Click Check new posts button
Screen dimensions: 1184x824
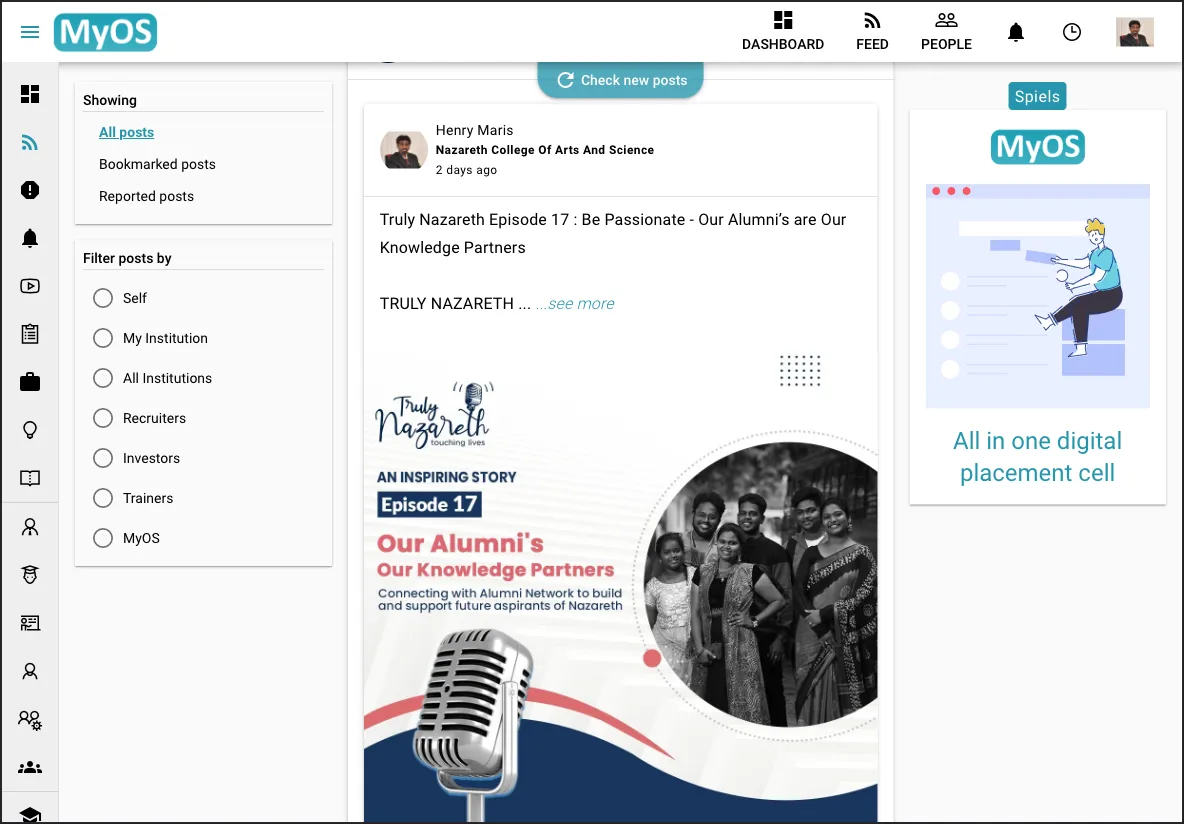click(x=621, y=80)
